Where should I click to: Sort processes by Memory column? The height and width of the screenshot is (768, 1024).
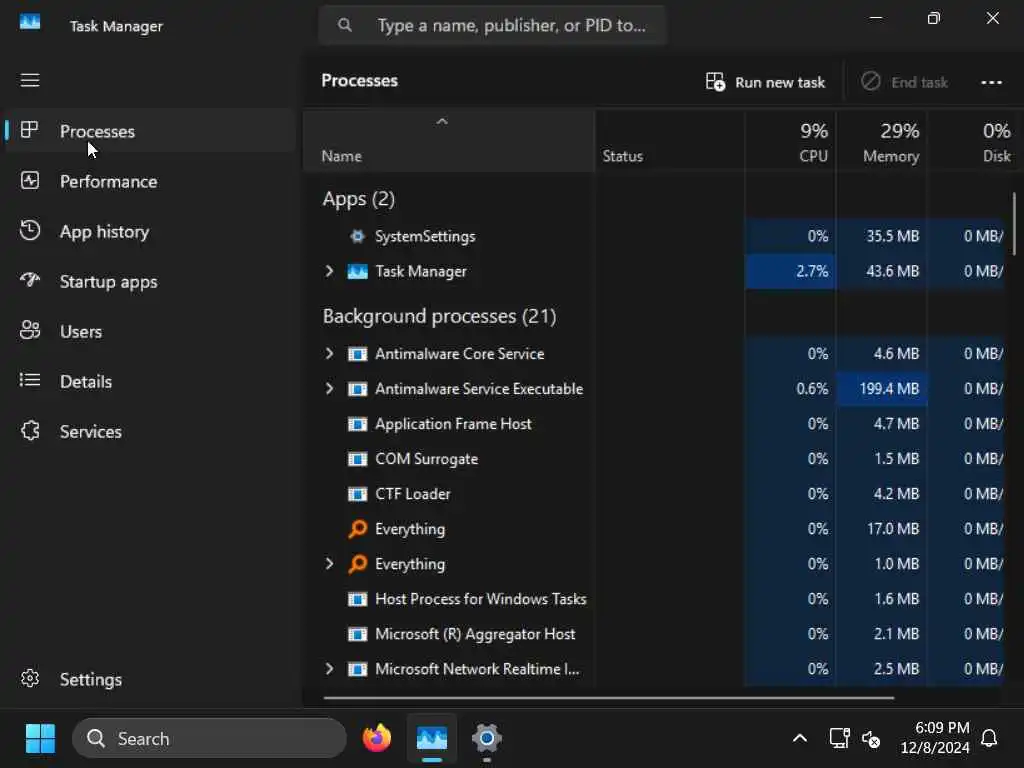pos(882,141)
